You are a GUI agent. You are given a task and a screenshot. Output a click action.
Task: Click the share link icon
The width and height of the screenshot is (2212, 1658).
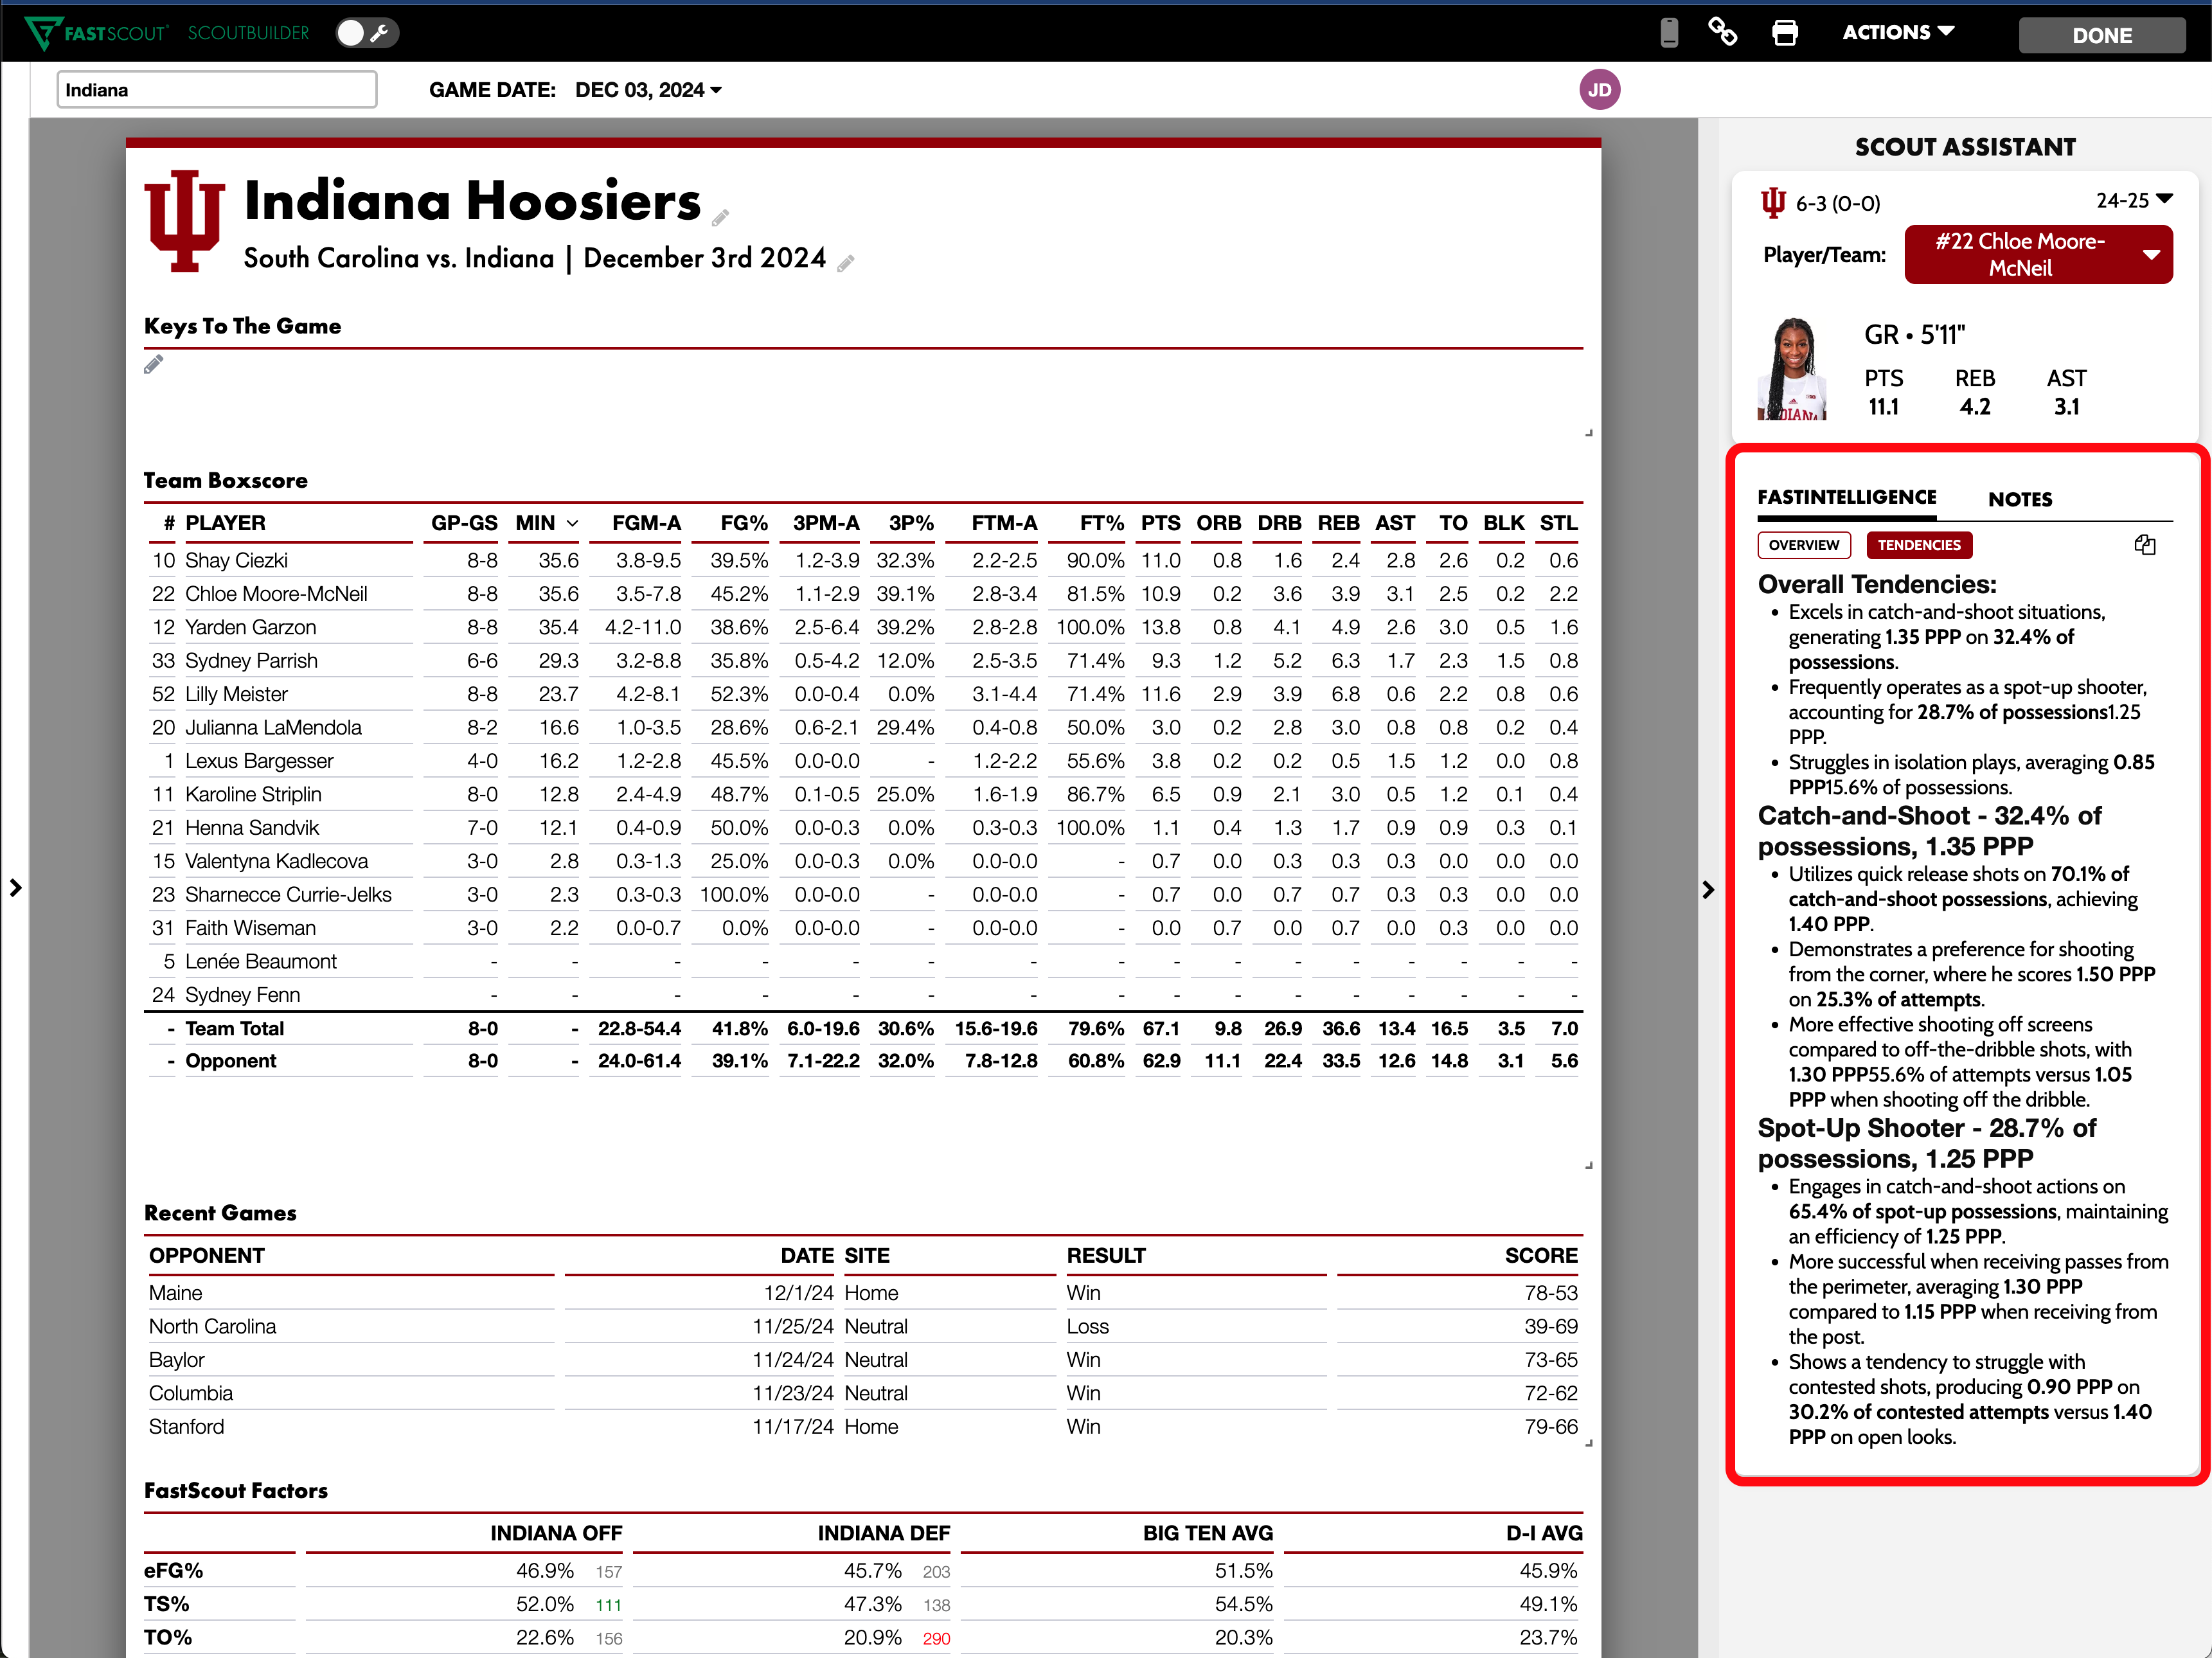[x=1722, y=33]
